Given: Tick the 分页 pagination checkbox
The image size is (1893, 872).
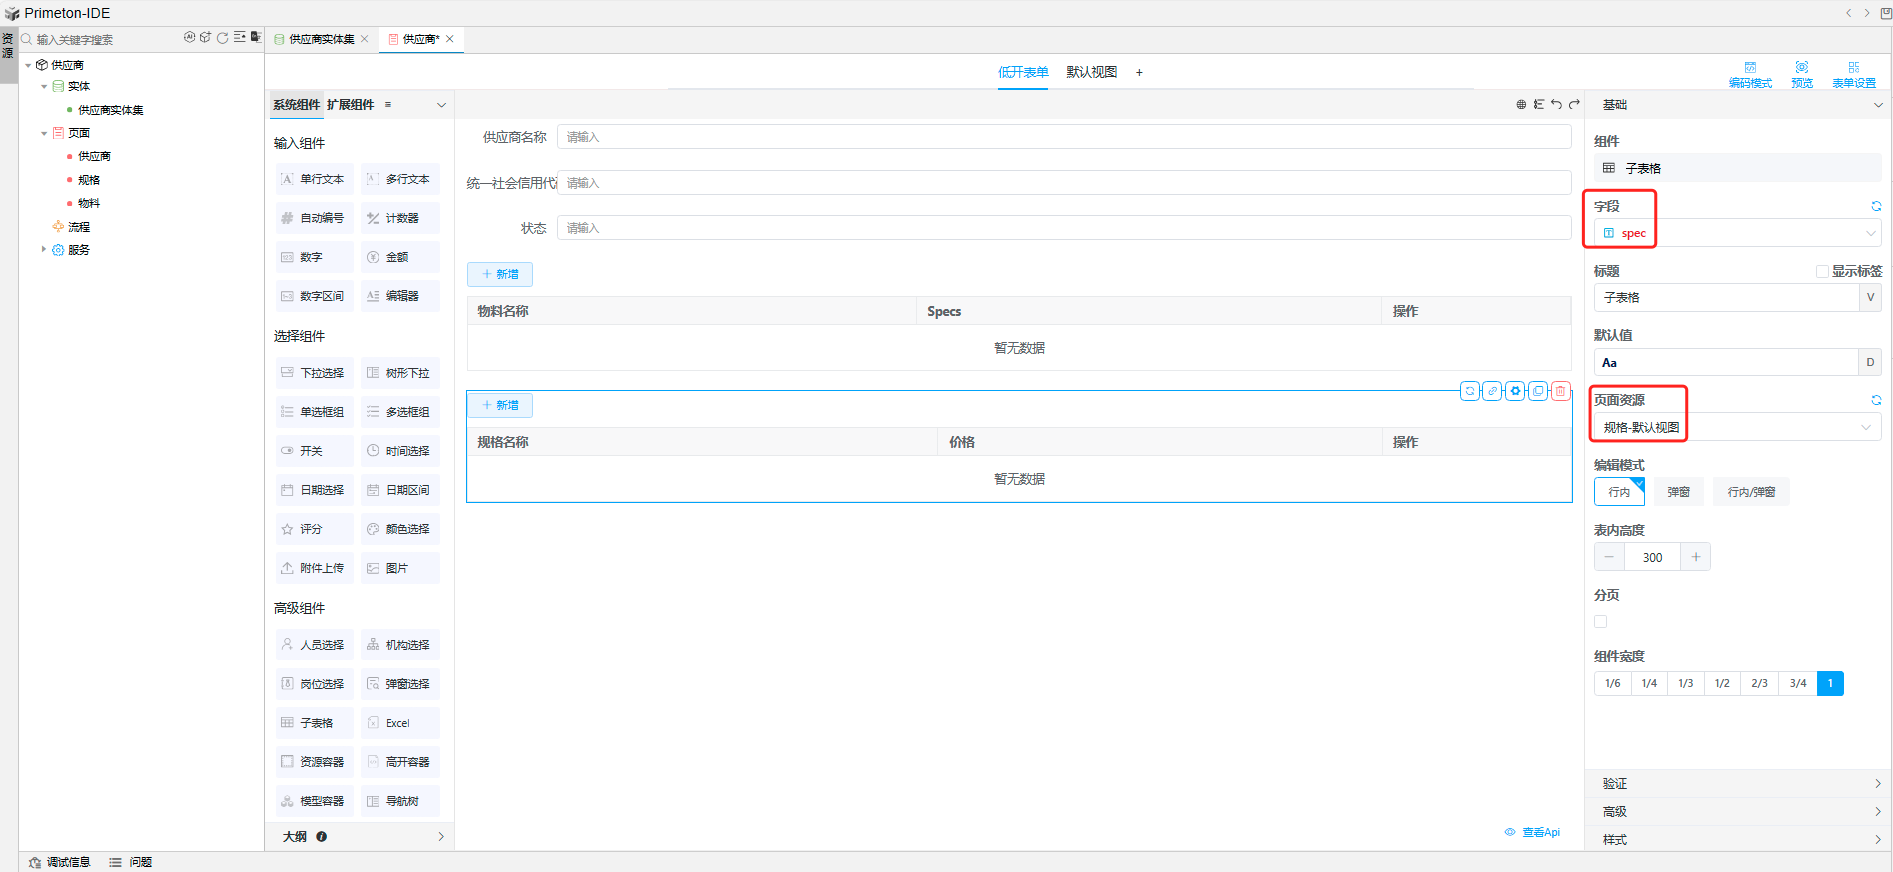Looking at the screenshot, I should coord(1601,622).
